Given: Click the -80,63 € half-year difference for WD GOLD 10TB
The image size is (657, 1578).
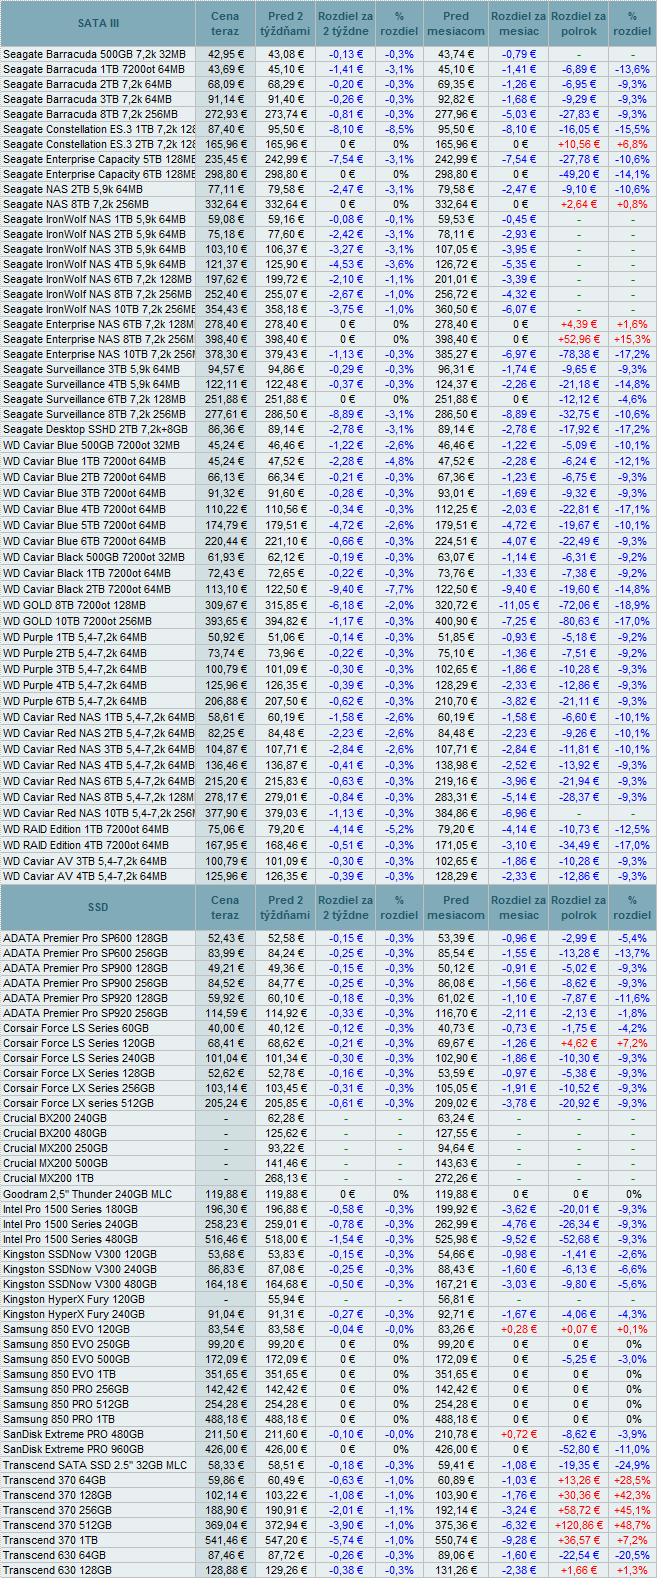Looking at the screenshot, I should pyautogui.click(x=578, y=621).
